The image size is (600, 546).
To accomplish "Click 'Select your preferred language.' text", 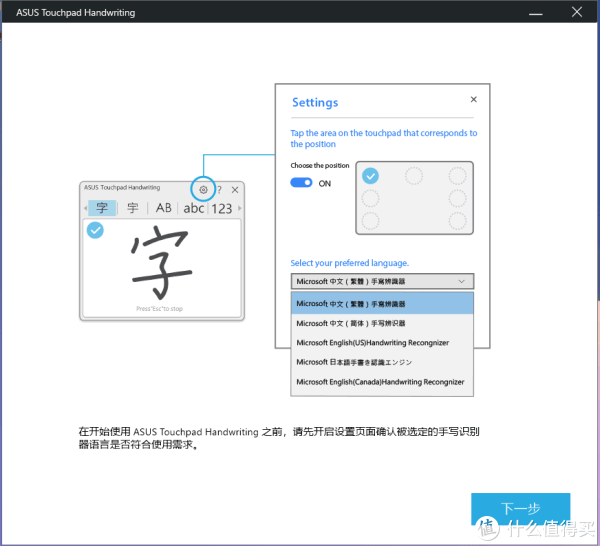I will (x=350, y=263).
